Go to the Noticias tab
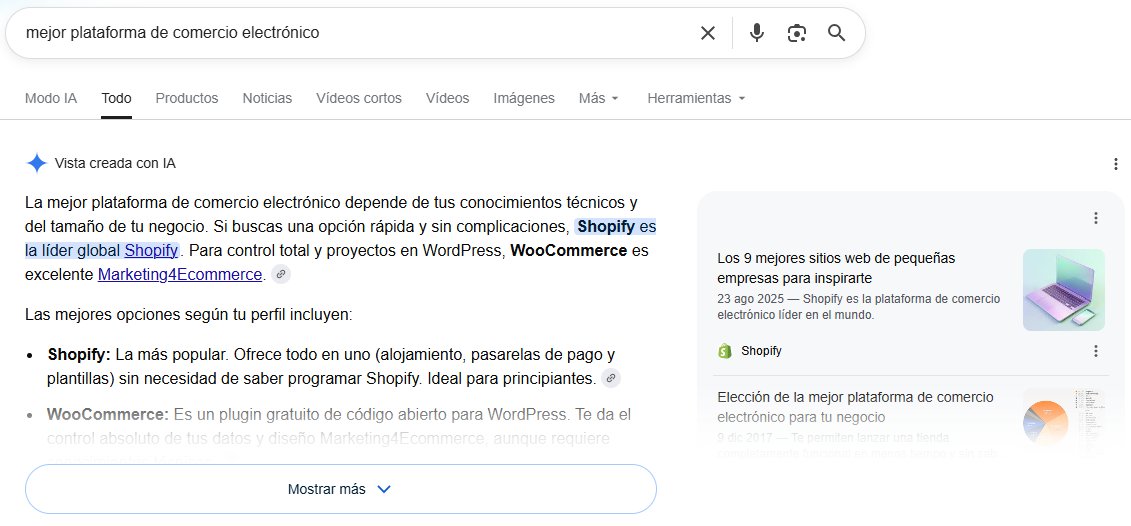The width and height of the screenshot is (1131, 526). pyautogui.click(x=267, y=98)
